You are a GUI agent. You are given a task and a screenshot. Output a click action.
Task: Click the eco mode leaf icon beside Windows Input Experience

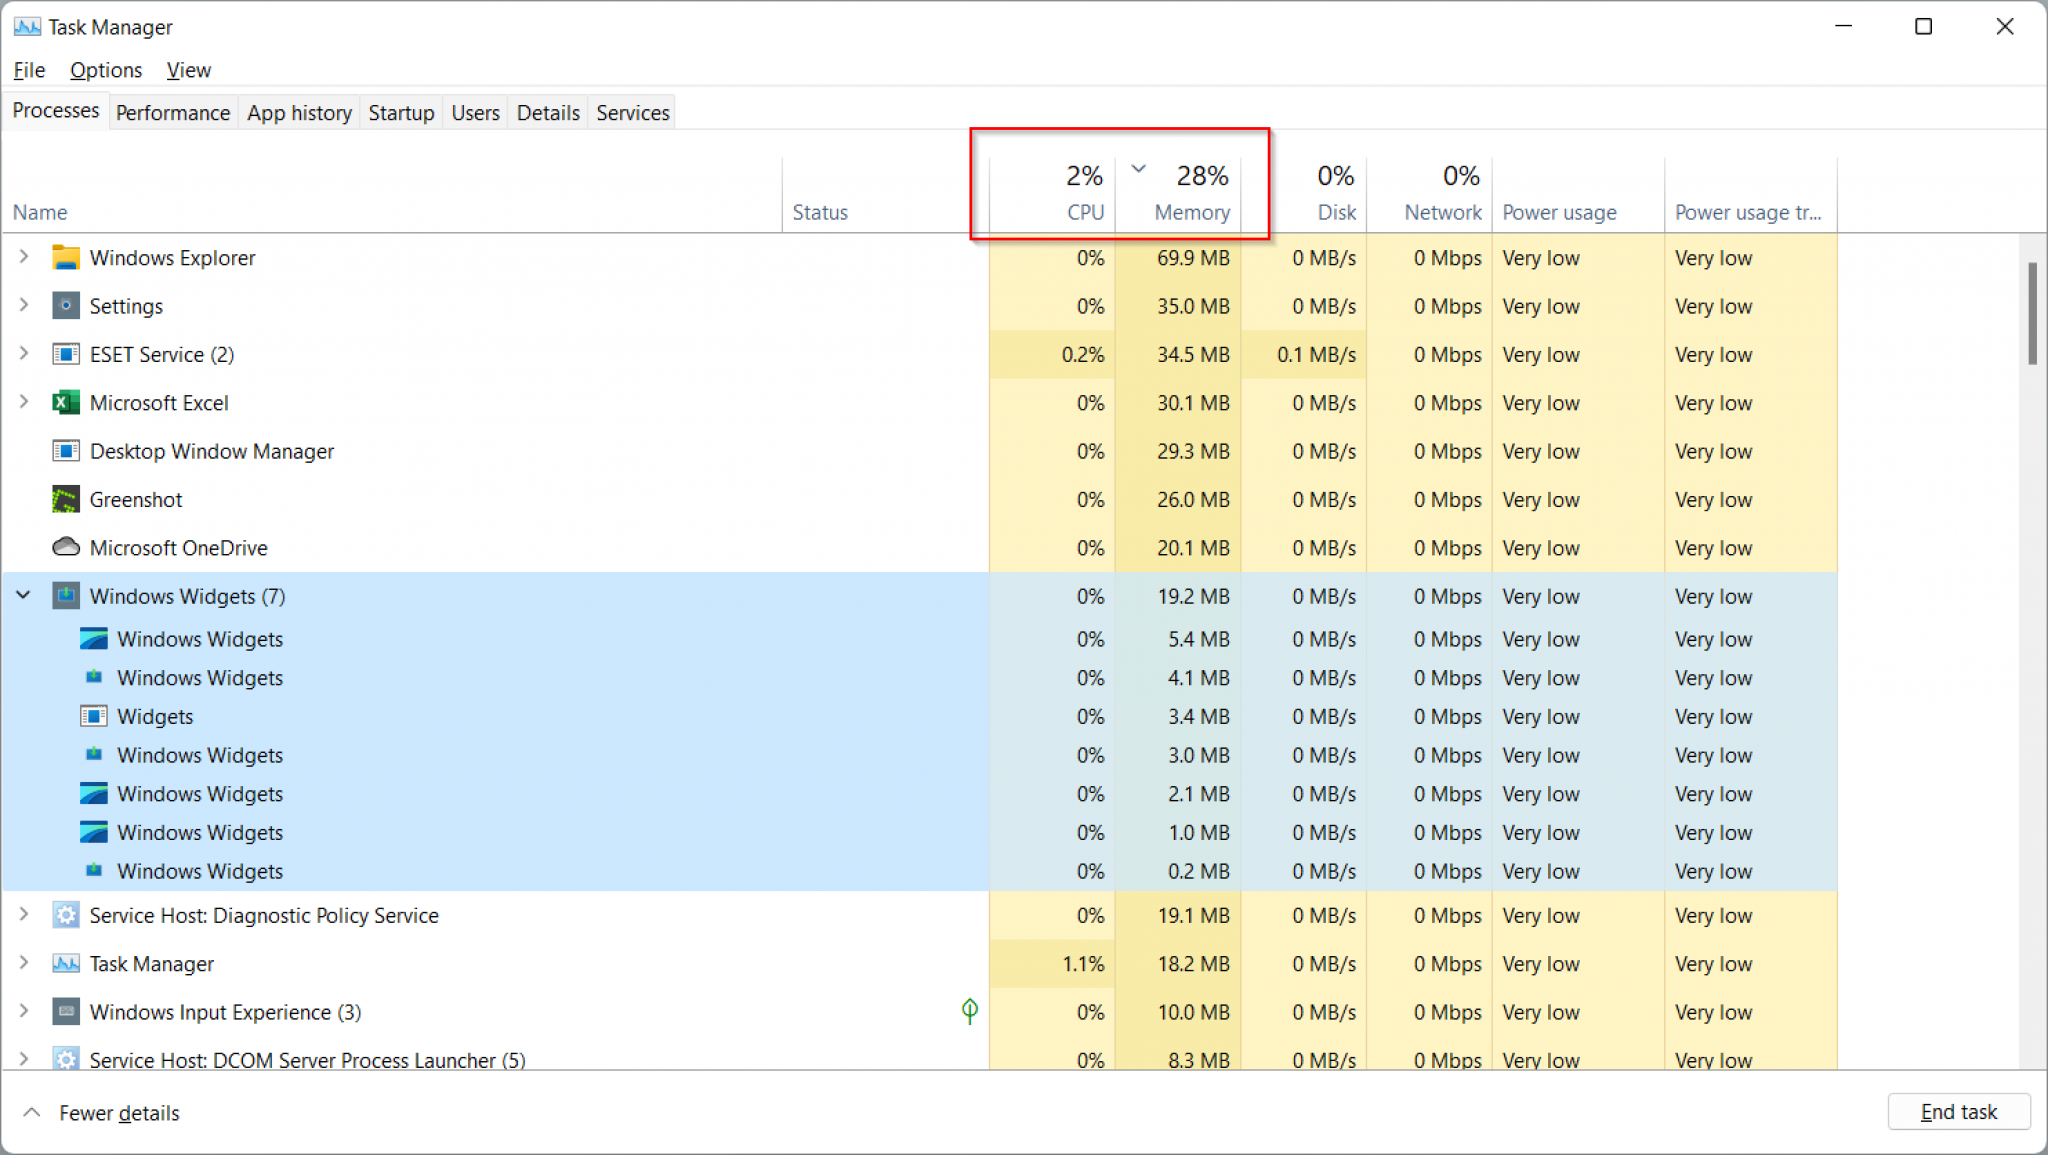click(968, 1011)
